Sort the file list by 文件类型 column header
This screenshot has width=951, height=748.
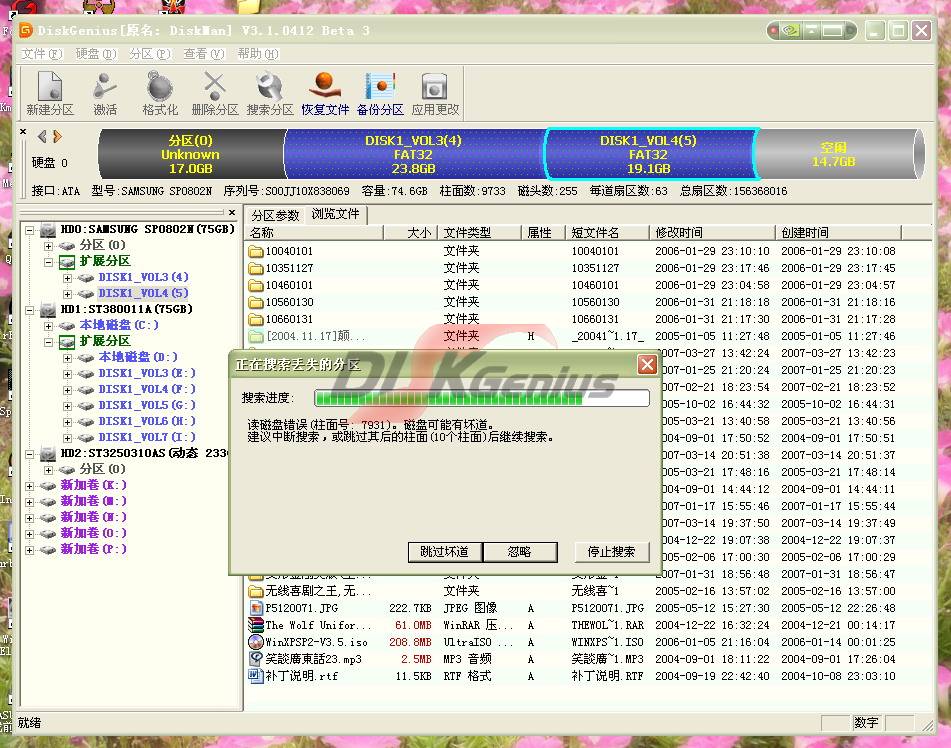(x=479, y=232)
